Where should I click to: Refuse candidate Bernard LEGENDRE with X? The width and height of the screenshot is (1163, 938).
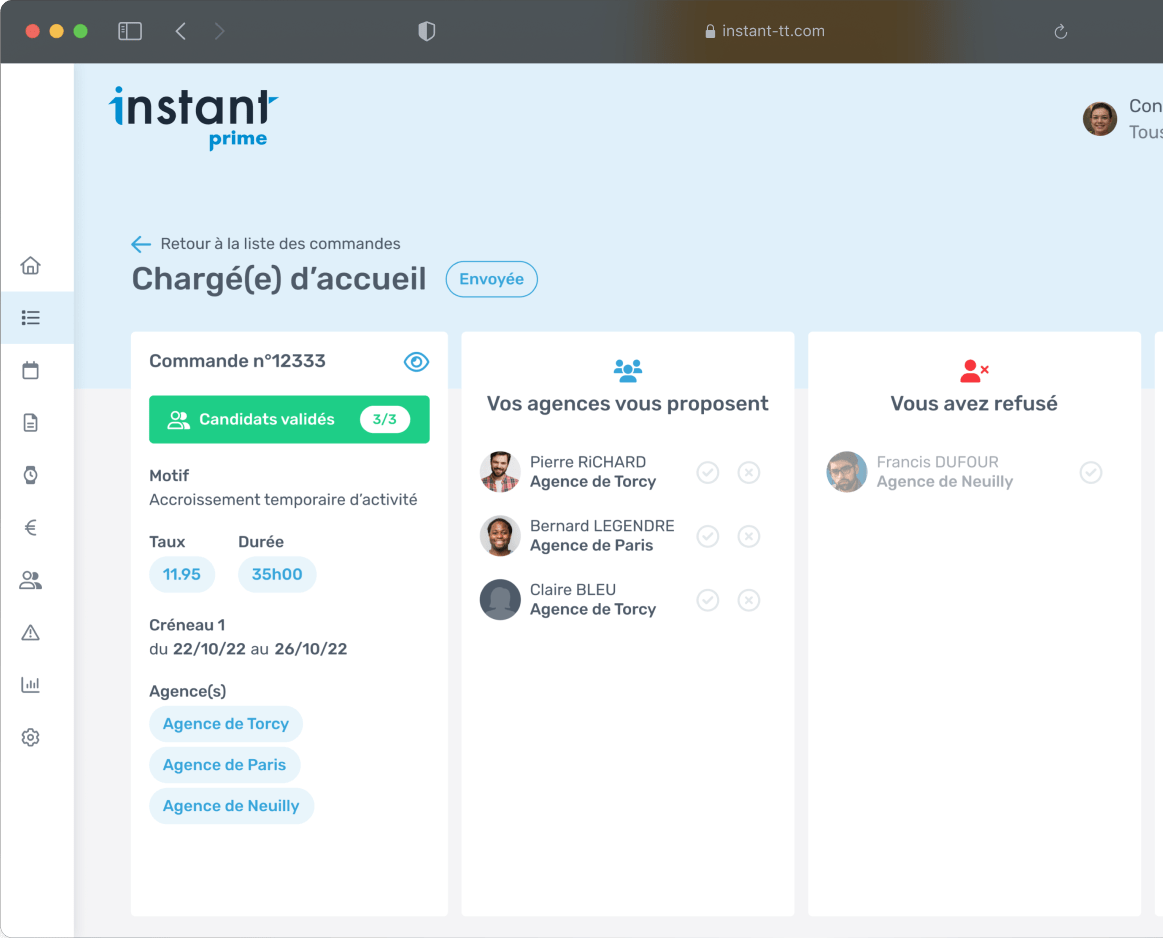[x=749, y=537]
